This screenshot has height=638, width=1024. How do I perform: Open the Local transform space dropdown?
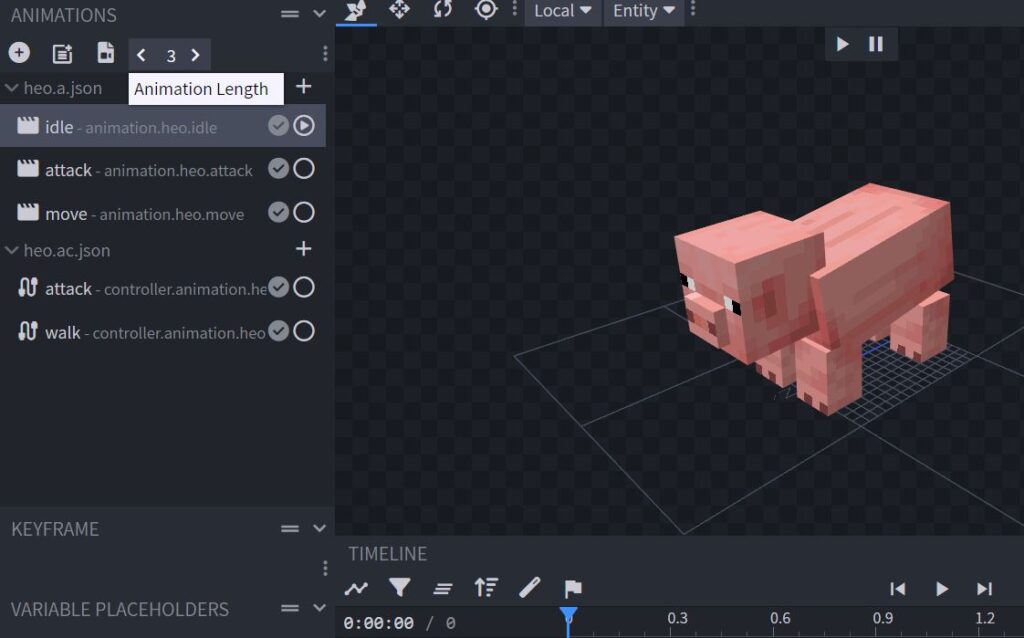click(x=563, y=11)
